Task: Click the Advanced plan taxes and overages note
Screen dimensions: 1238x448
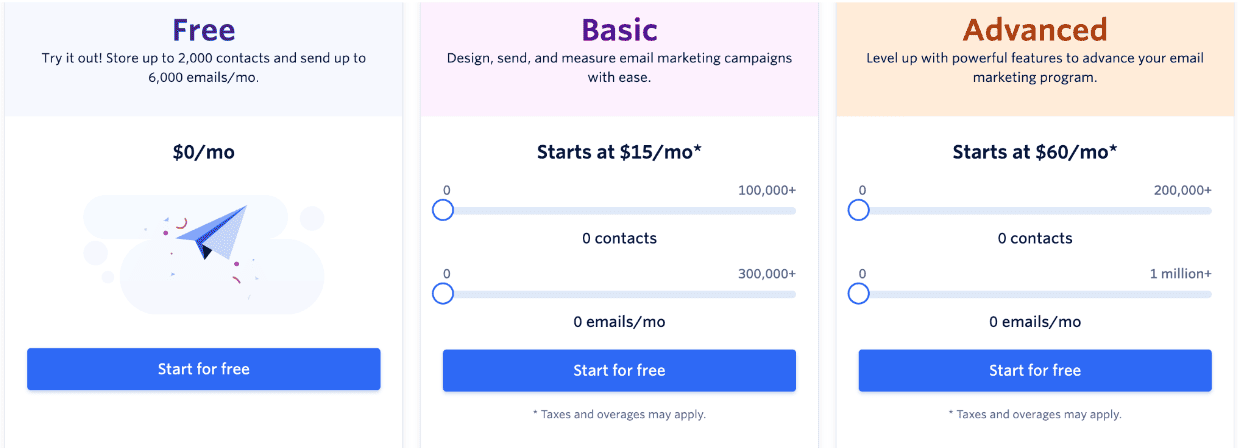Action: coord(1035,414)
